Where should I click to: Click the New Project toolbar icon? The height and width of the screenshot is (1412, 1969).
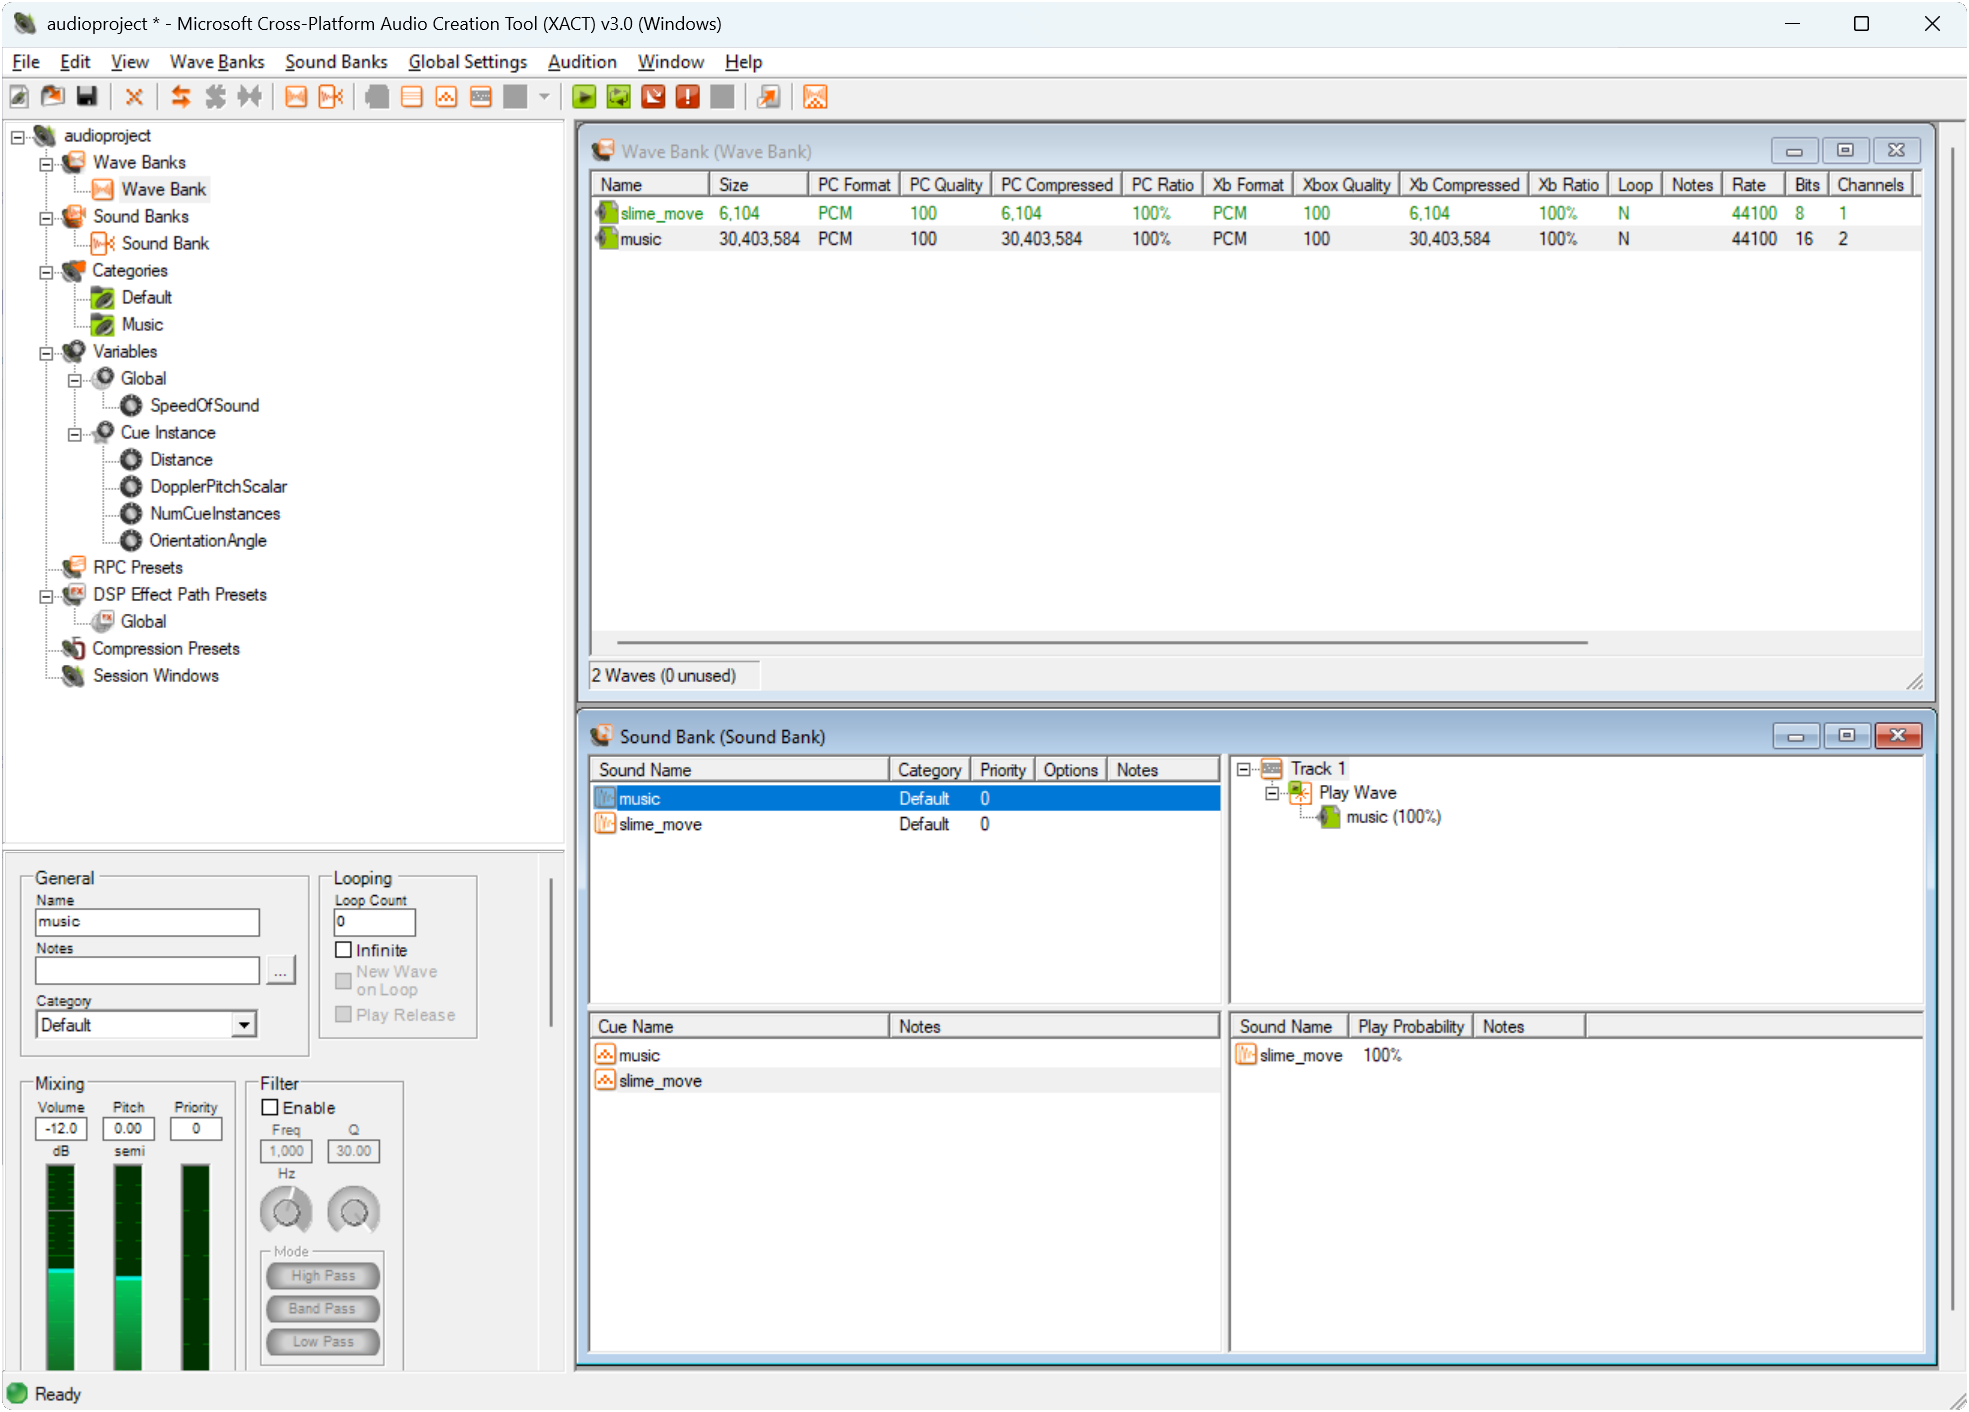pos(19,97)
